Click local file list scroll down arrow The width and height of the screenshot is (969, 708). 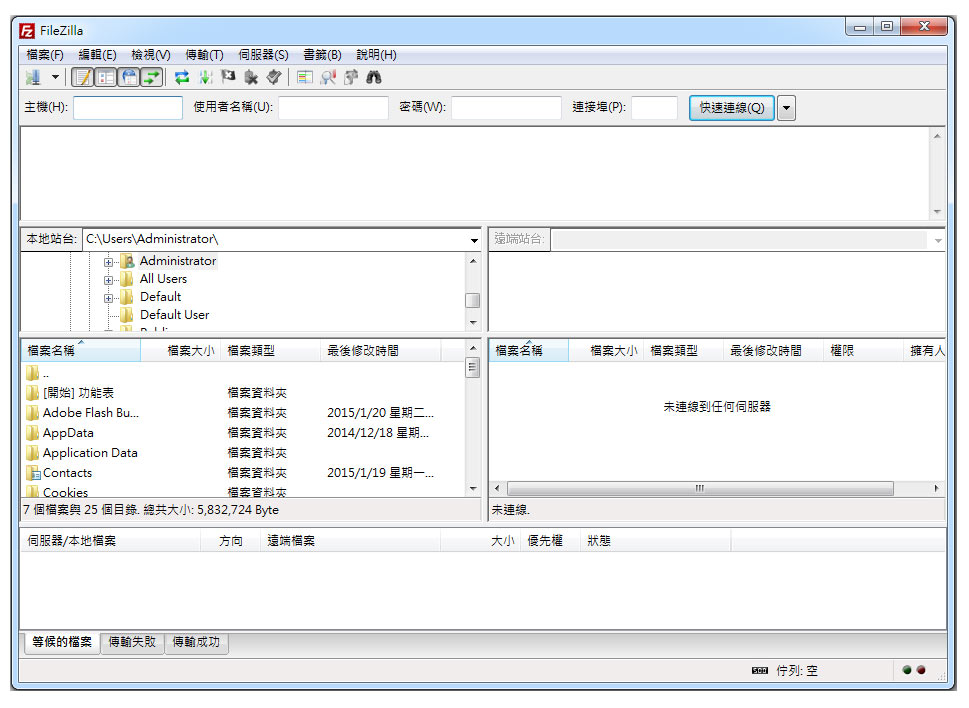(473, 488)
